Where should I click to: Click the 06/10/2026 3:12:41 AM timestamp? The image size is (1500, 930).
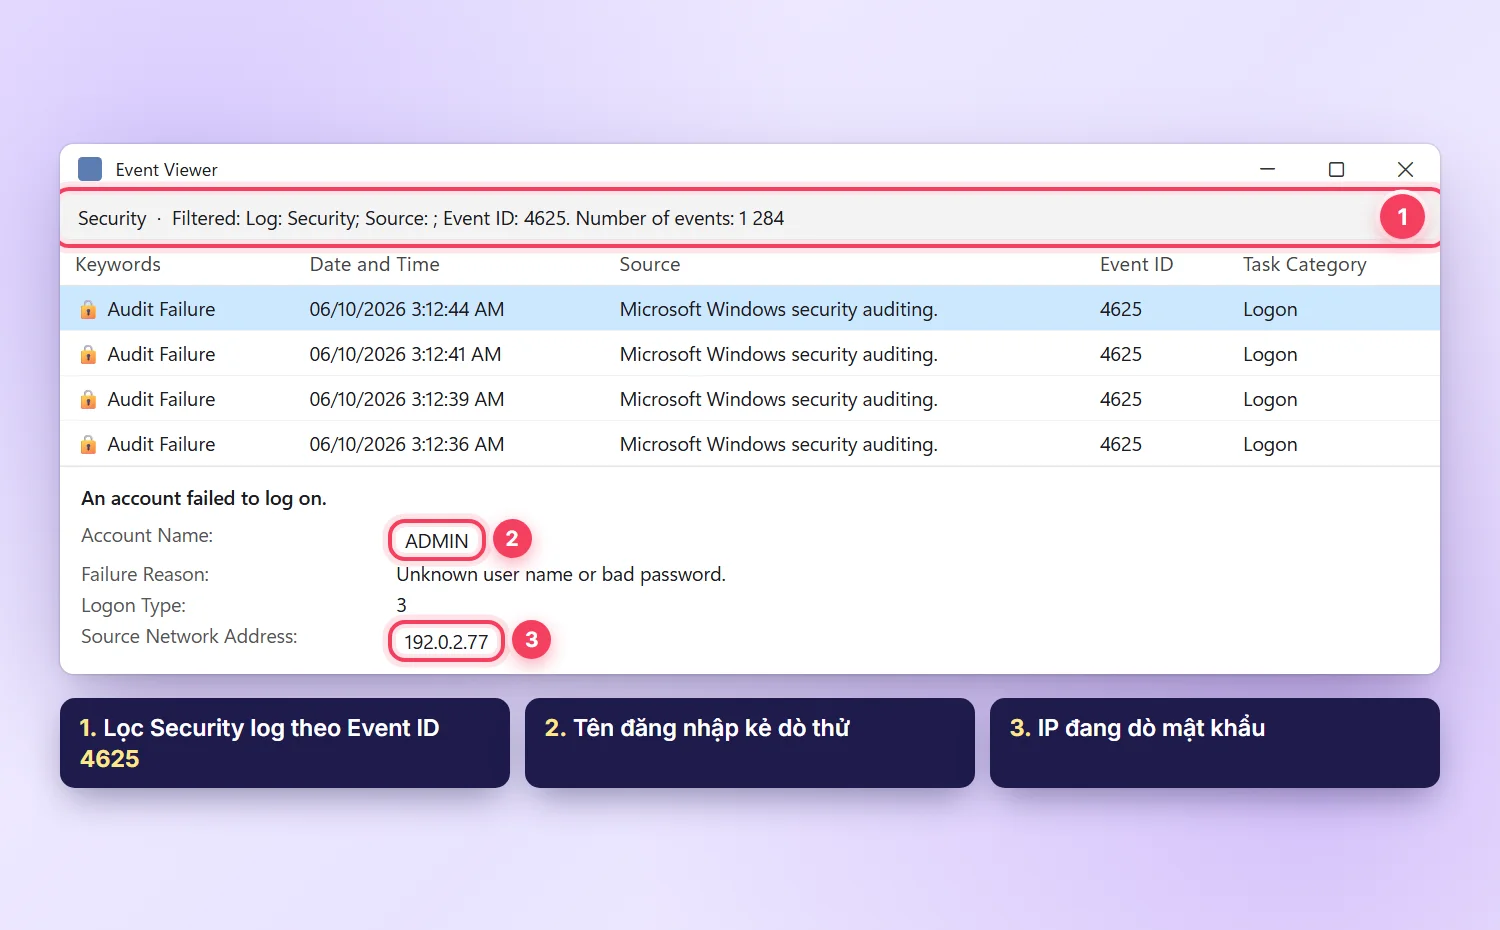pyautogui.click(x=405, y=354)
